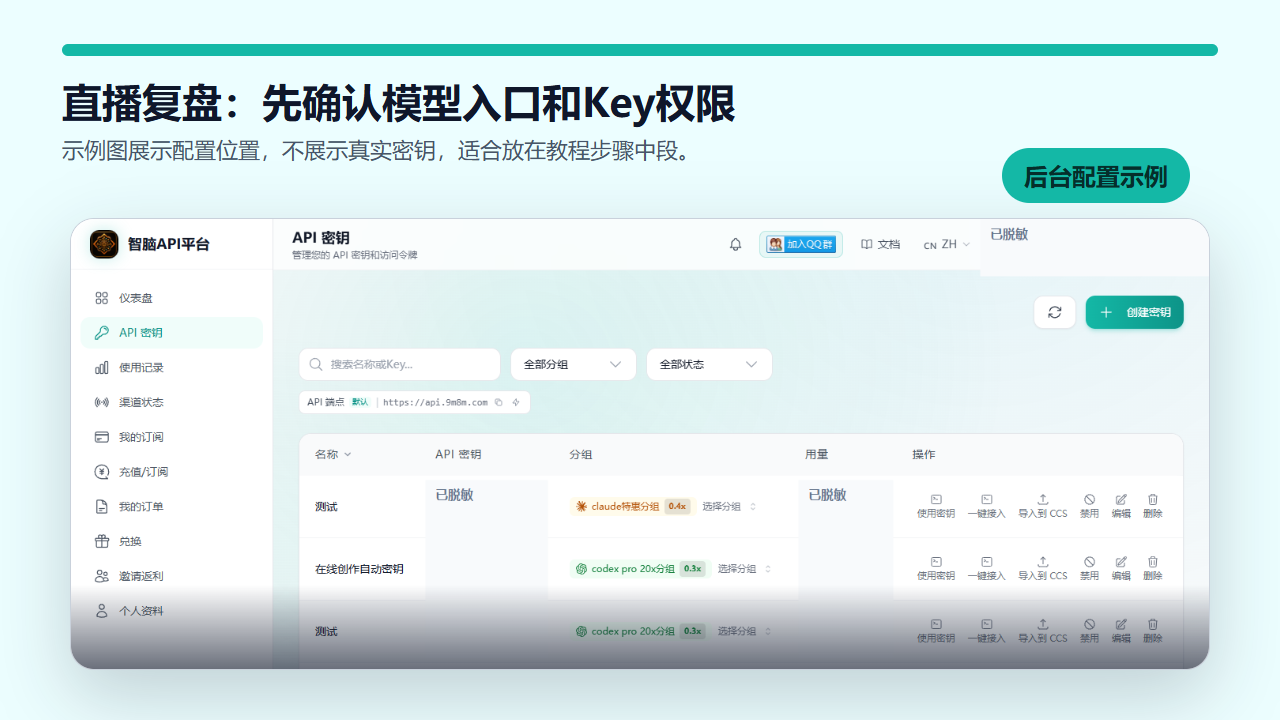The image size is (1280, 720).
Task: Click 使用密钥 in bottom 测试 codex row
Action: tap(936, 630)
